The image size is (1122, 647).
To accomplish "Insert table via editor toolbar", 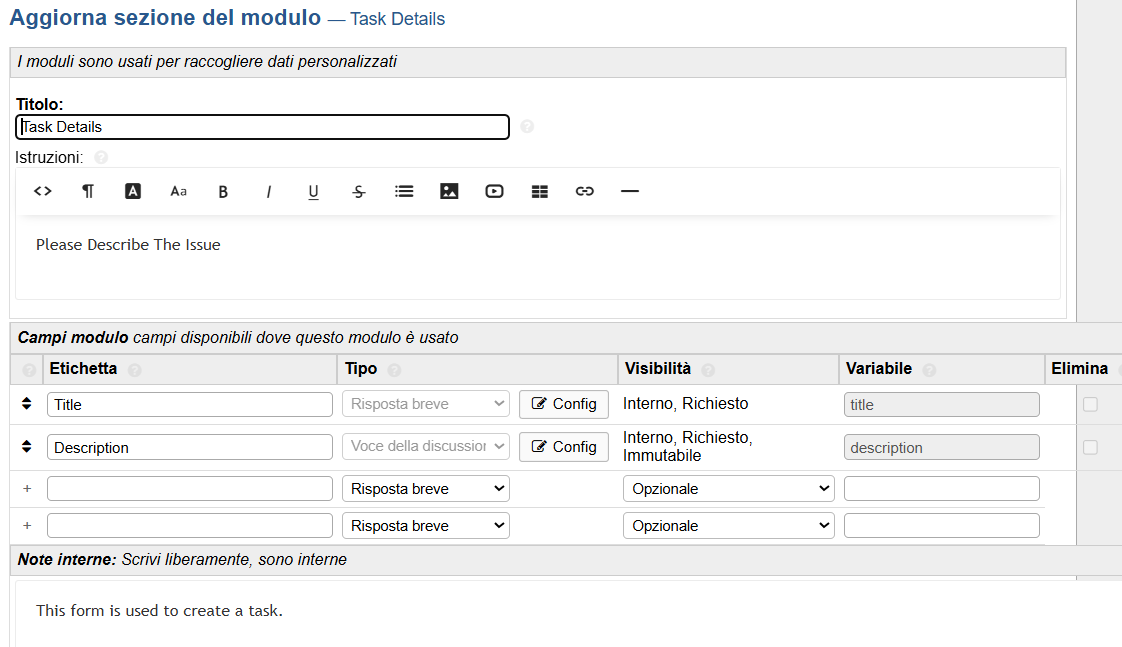I will pos(540,191).
